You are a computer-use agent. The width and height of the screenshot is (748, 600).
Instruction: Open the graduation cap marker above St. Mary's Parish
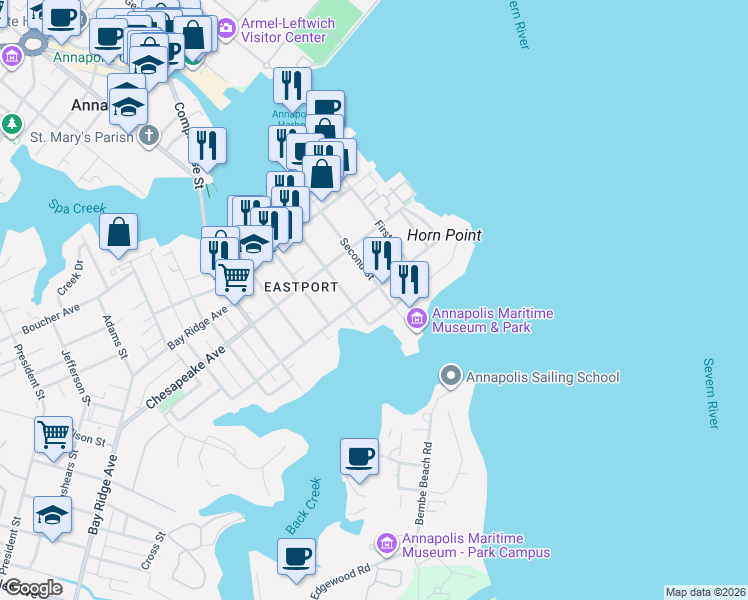128,108
